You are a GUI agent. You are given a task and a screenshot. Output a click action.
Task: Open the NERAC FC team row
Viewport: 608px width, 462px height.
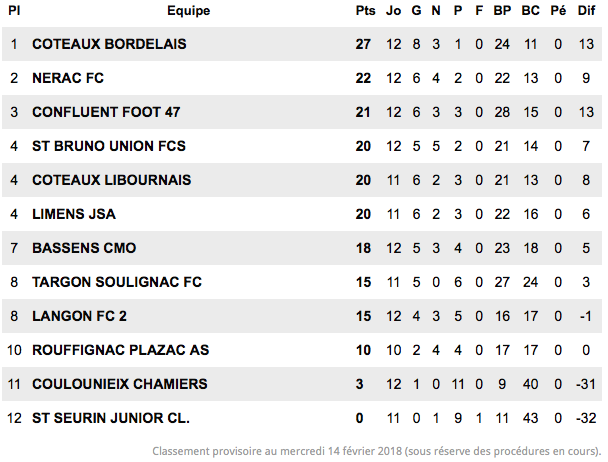pos(302,78)
